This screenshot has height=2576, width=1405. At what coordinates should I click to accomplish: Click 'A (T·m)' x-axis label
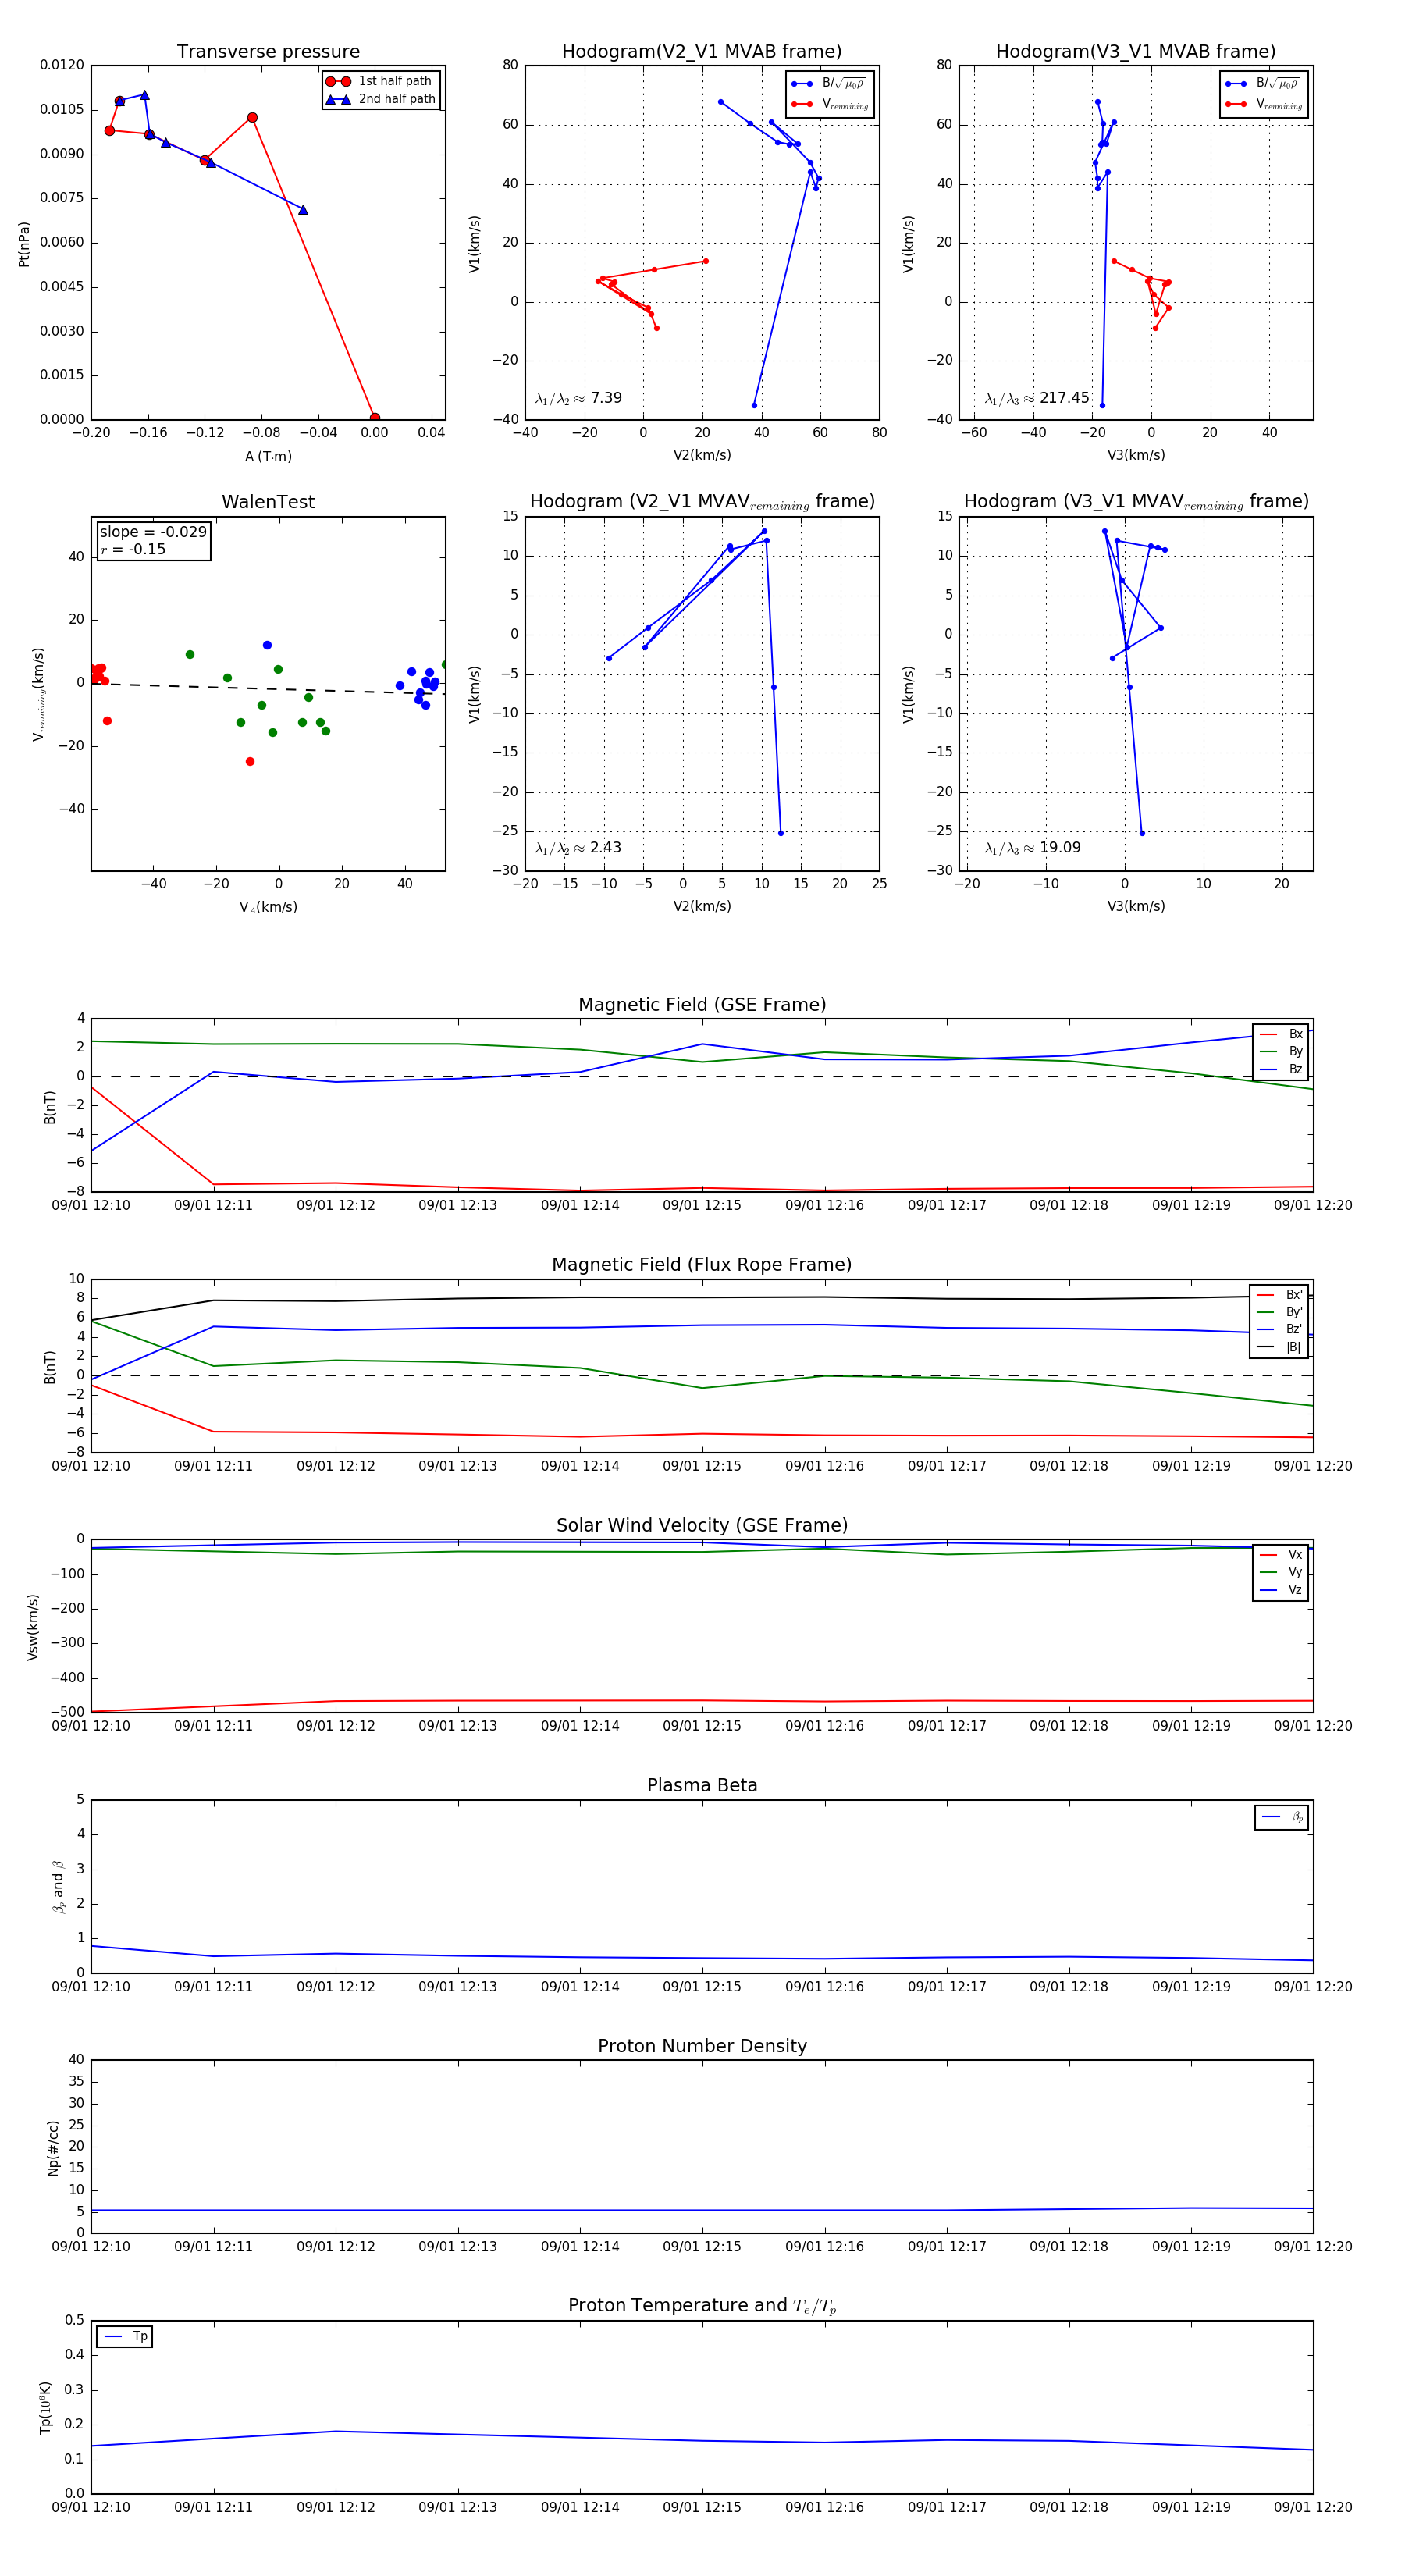268,456
